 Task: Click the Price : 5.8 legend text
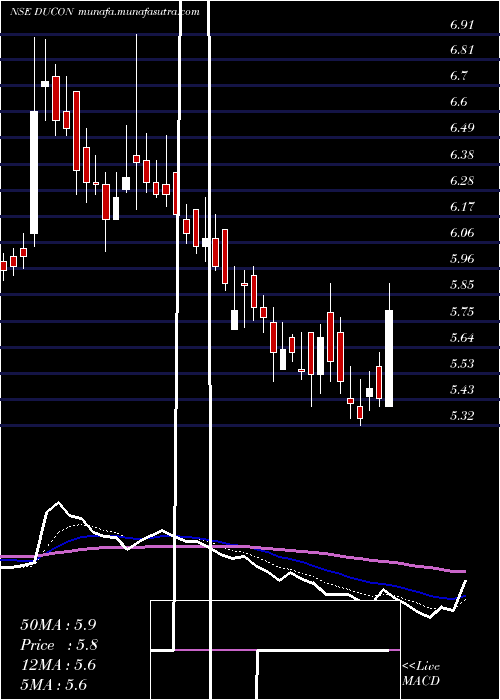59,645
